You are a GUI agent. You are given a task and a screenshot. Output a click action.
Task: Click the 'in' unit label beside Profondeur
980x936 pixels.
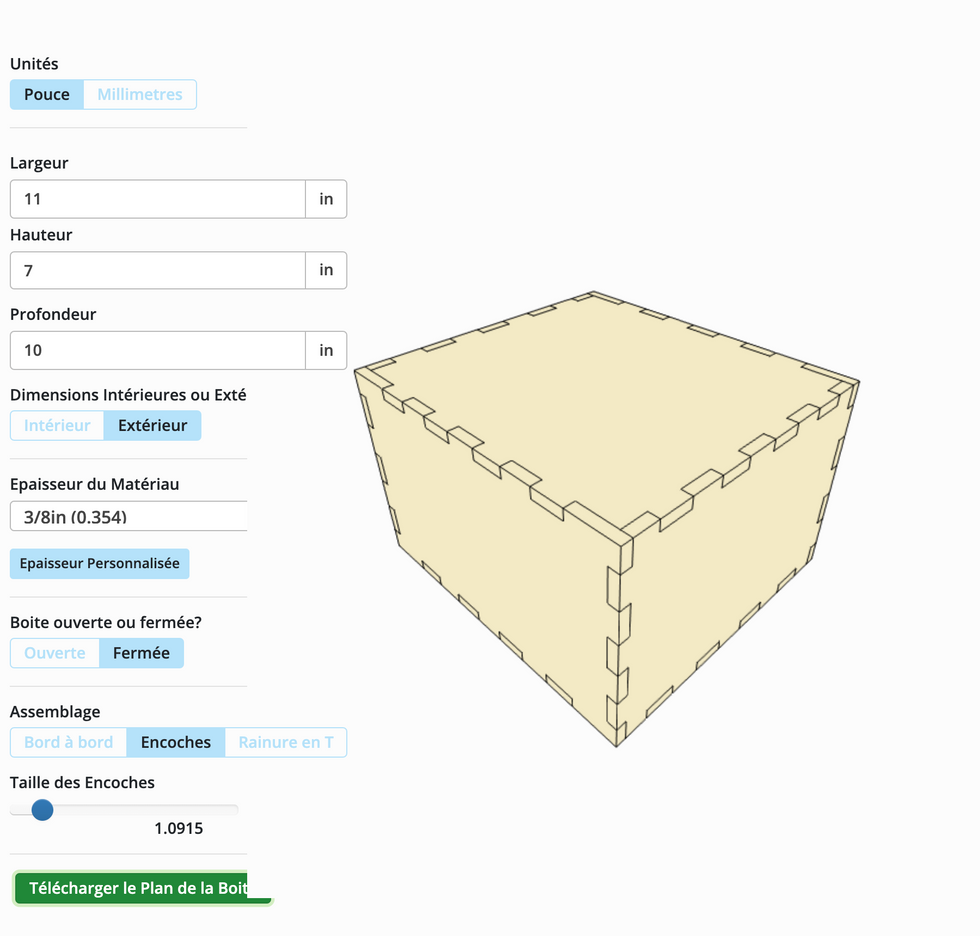(x=326, y=350)
